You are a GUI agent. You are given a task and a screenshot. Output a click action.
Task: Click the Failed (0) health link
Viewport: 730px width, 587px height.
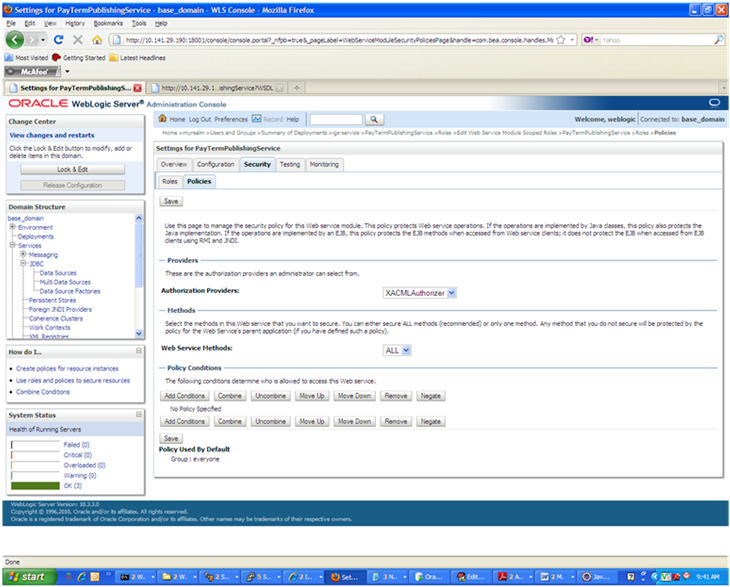[x=76, y=445]
